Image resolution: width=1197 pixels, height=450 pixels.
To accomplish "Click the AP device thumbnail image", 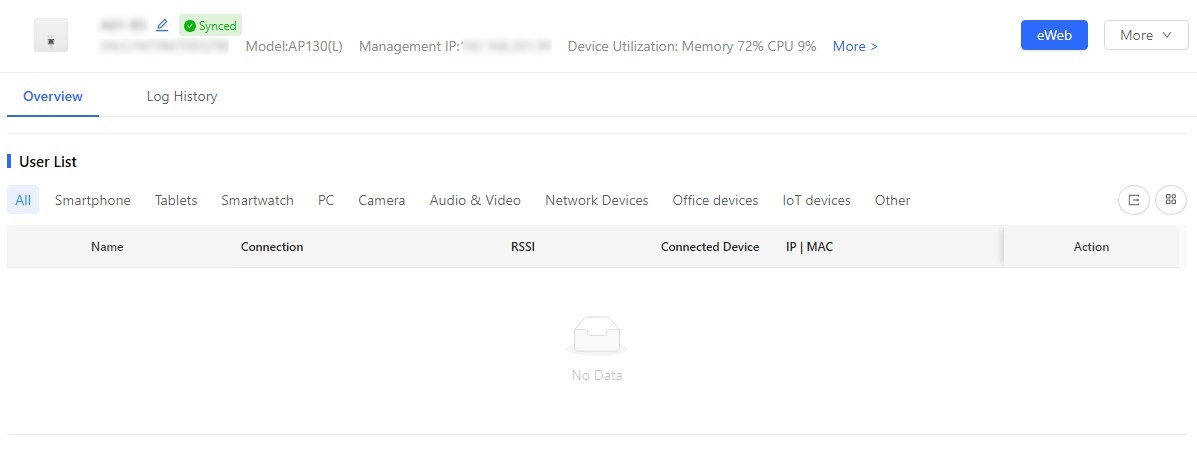I will coord(51,35).
